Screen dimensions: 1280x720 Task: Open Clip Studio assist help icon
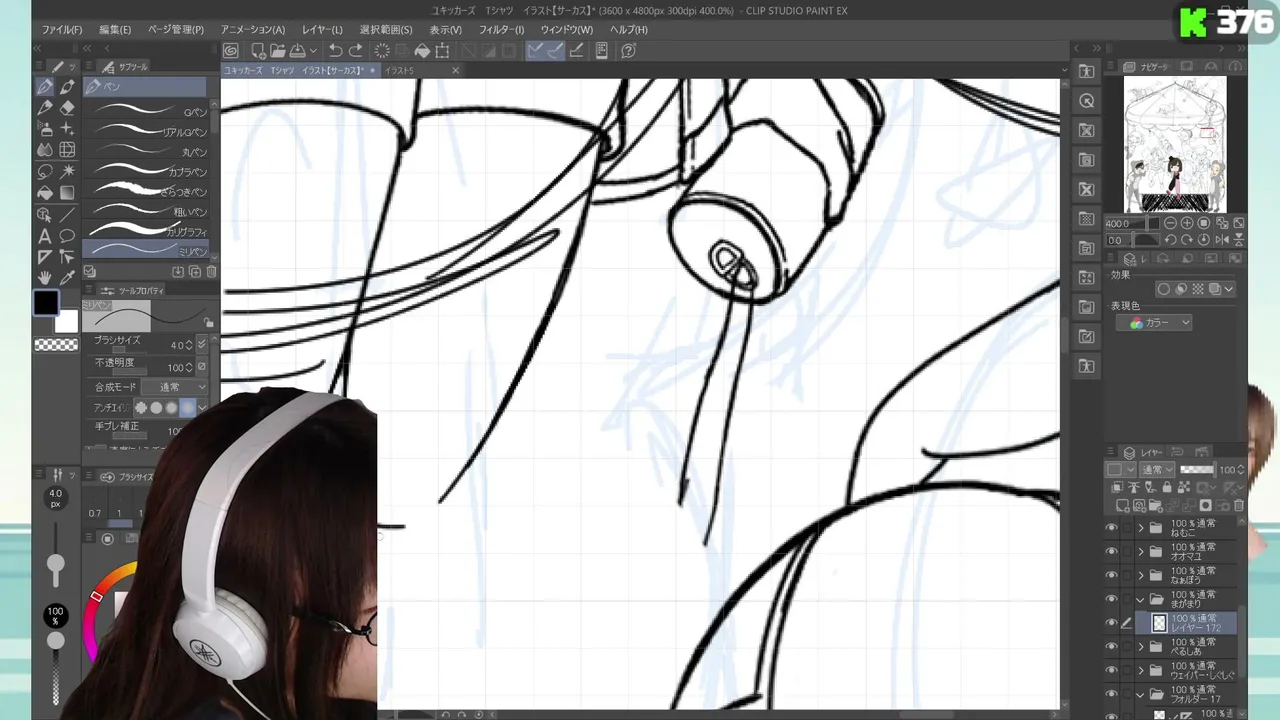pyautogui.click(x=628, y=51)
